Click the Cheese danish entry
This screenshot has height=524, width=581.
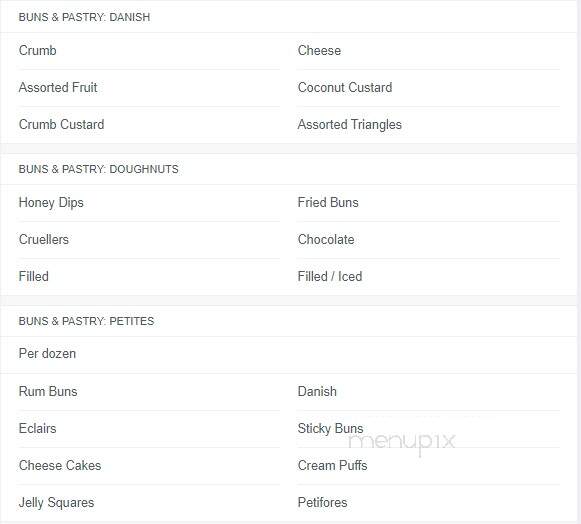(319, 50)
